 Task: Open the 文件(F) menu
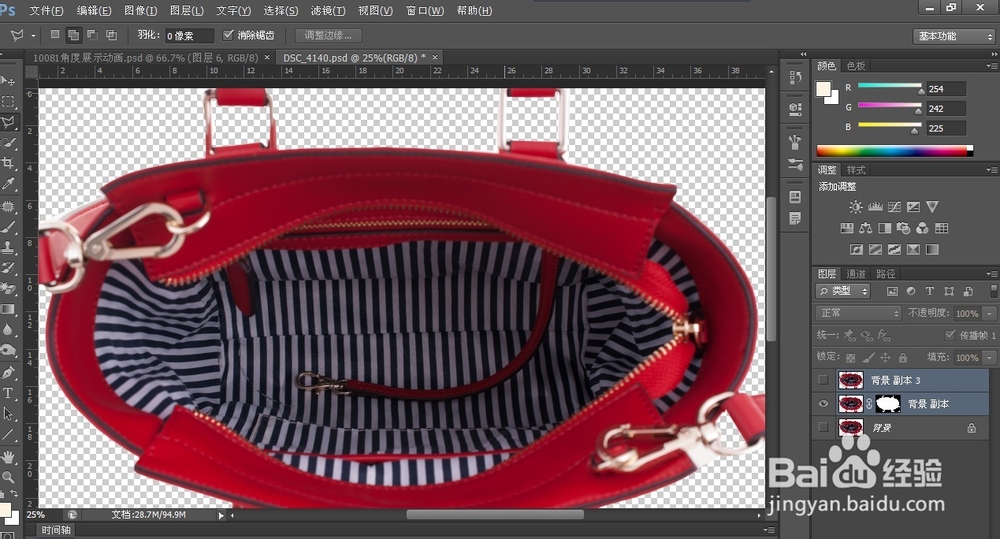coord(46,11)
